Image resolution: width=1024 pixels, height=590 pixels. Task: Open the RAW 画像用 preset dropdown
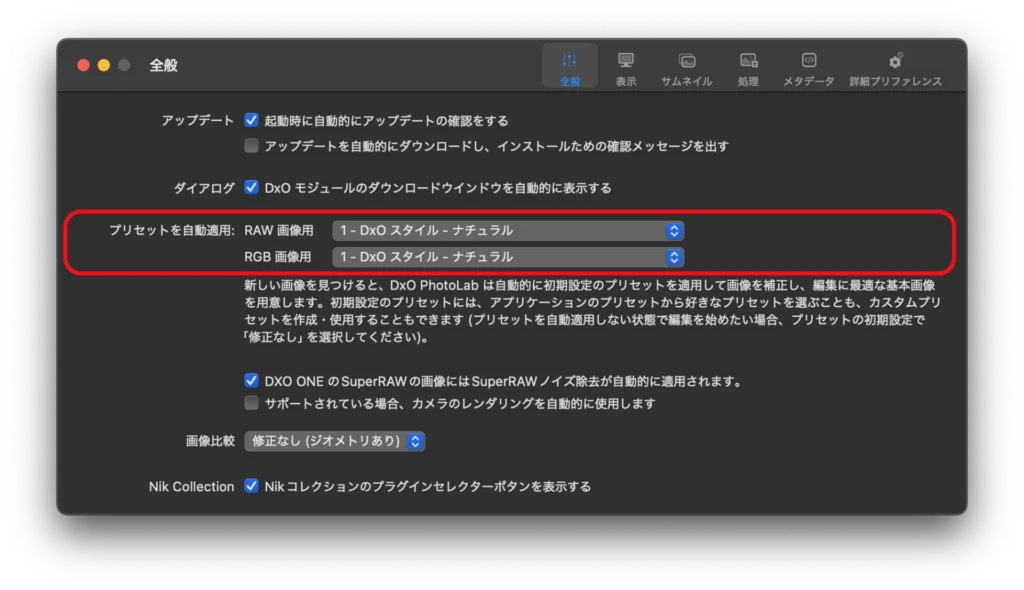pos(508,231)
